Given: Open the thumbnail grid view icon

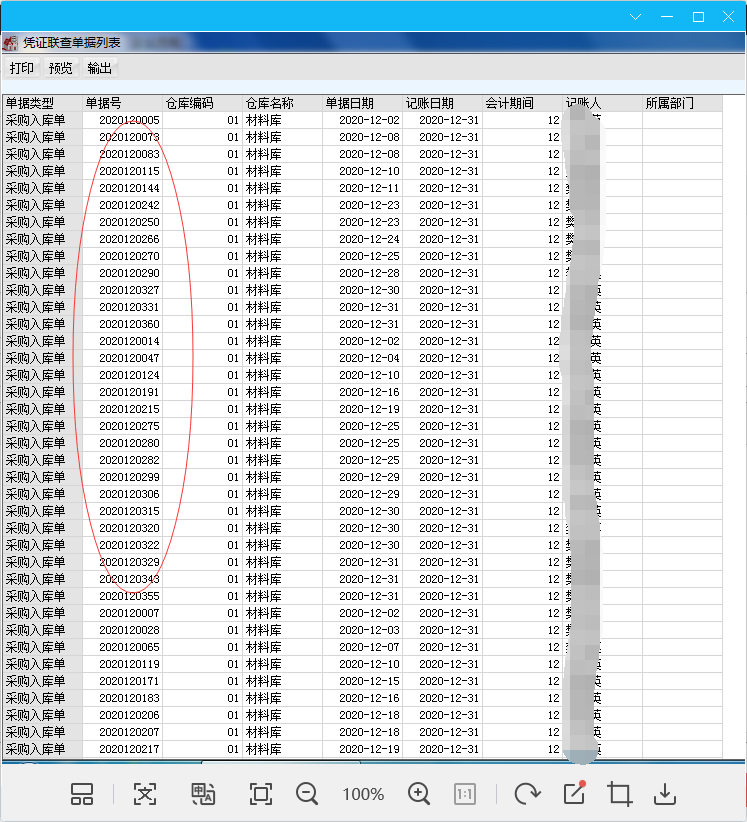Looking at the screenshot, I should pos(82,794).
